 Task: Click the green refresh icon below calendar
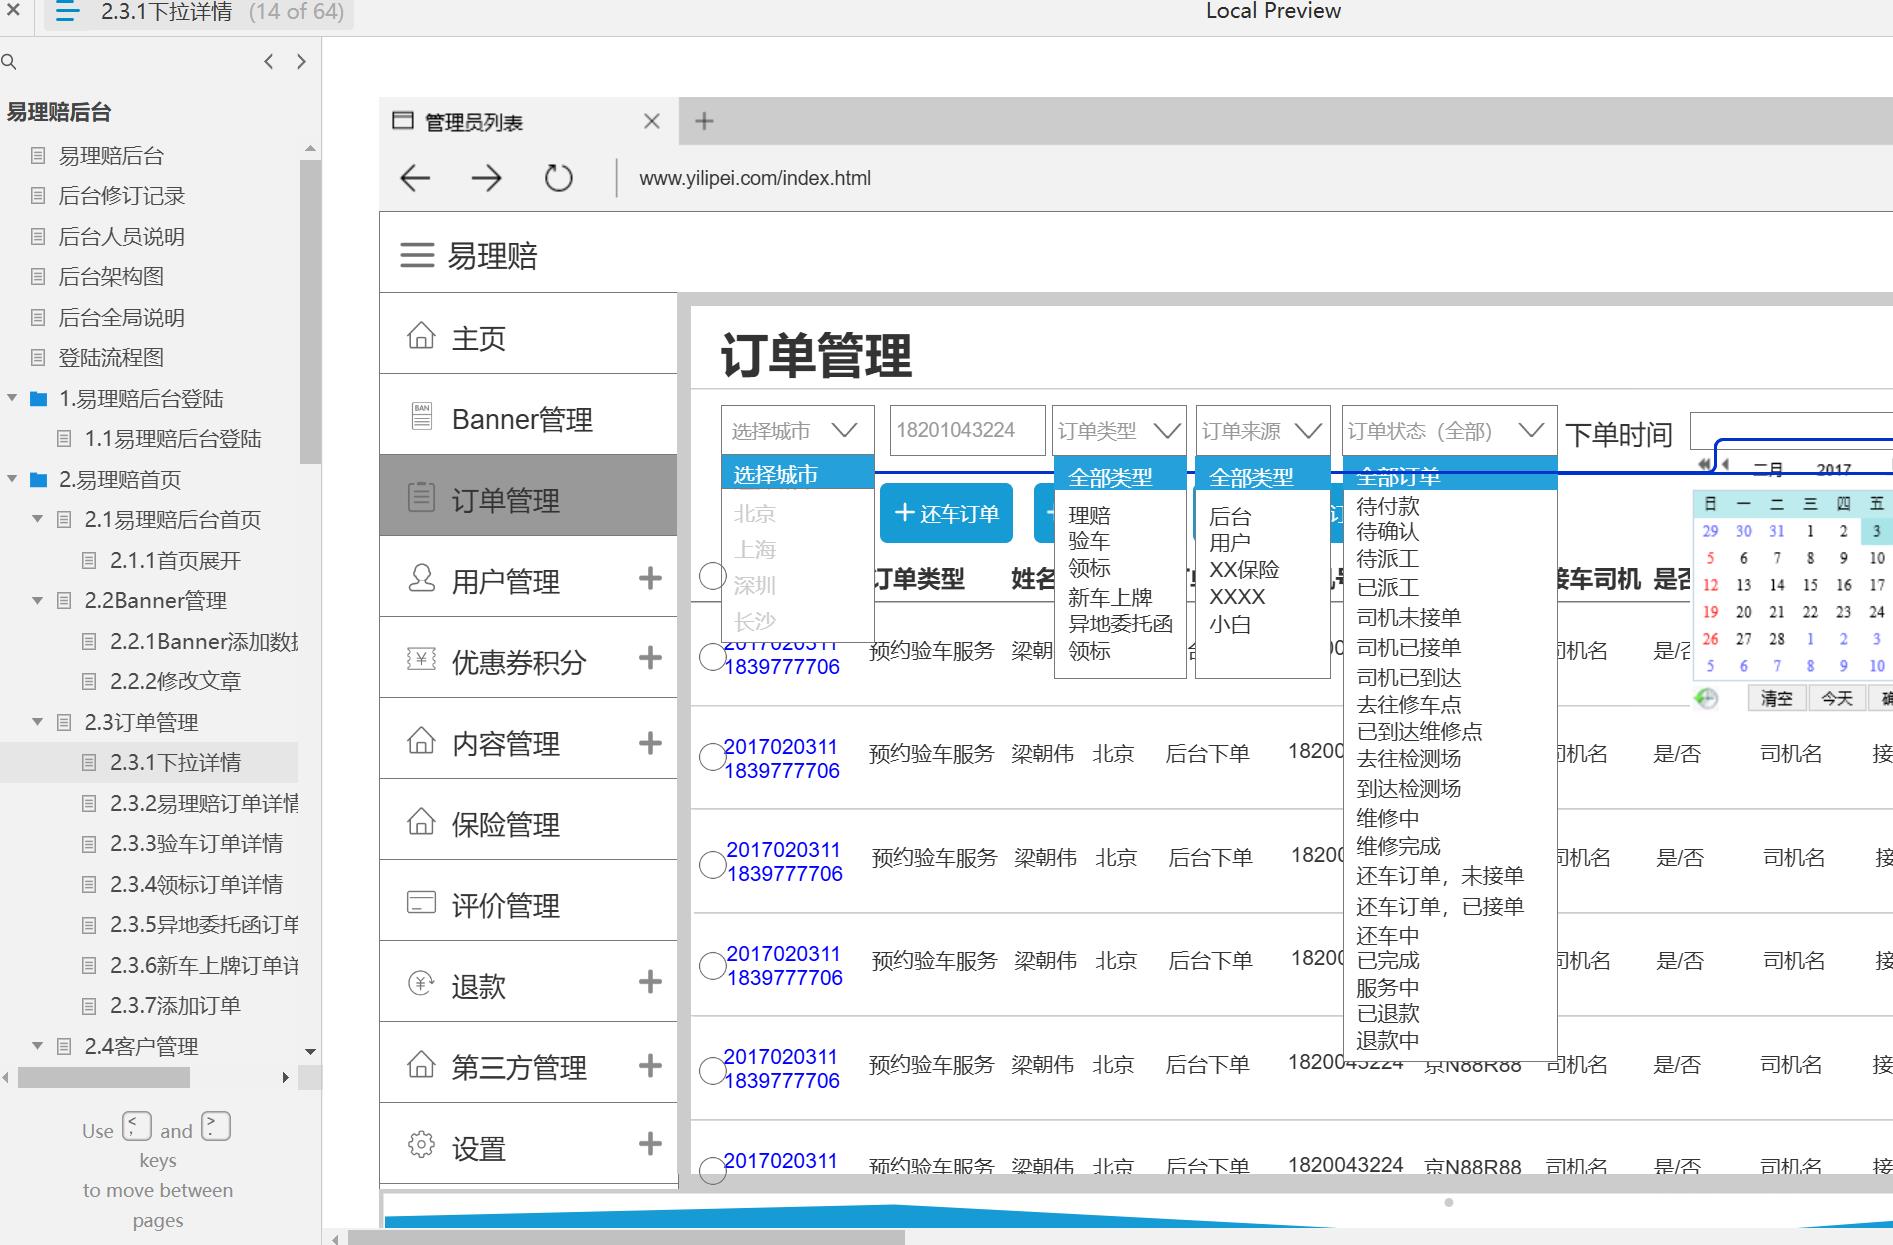pos(1706,698)
